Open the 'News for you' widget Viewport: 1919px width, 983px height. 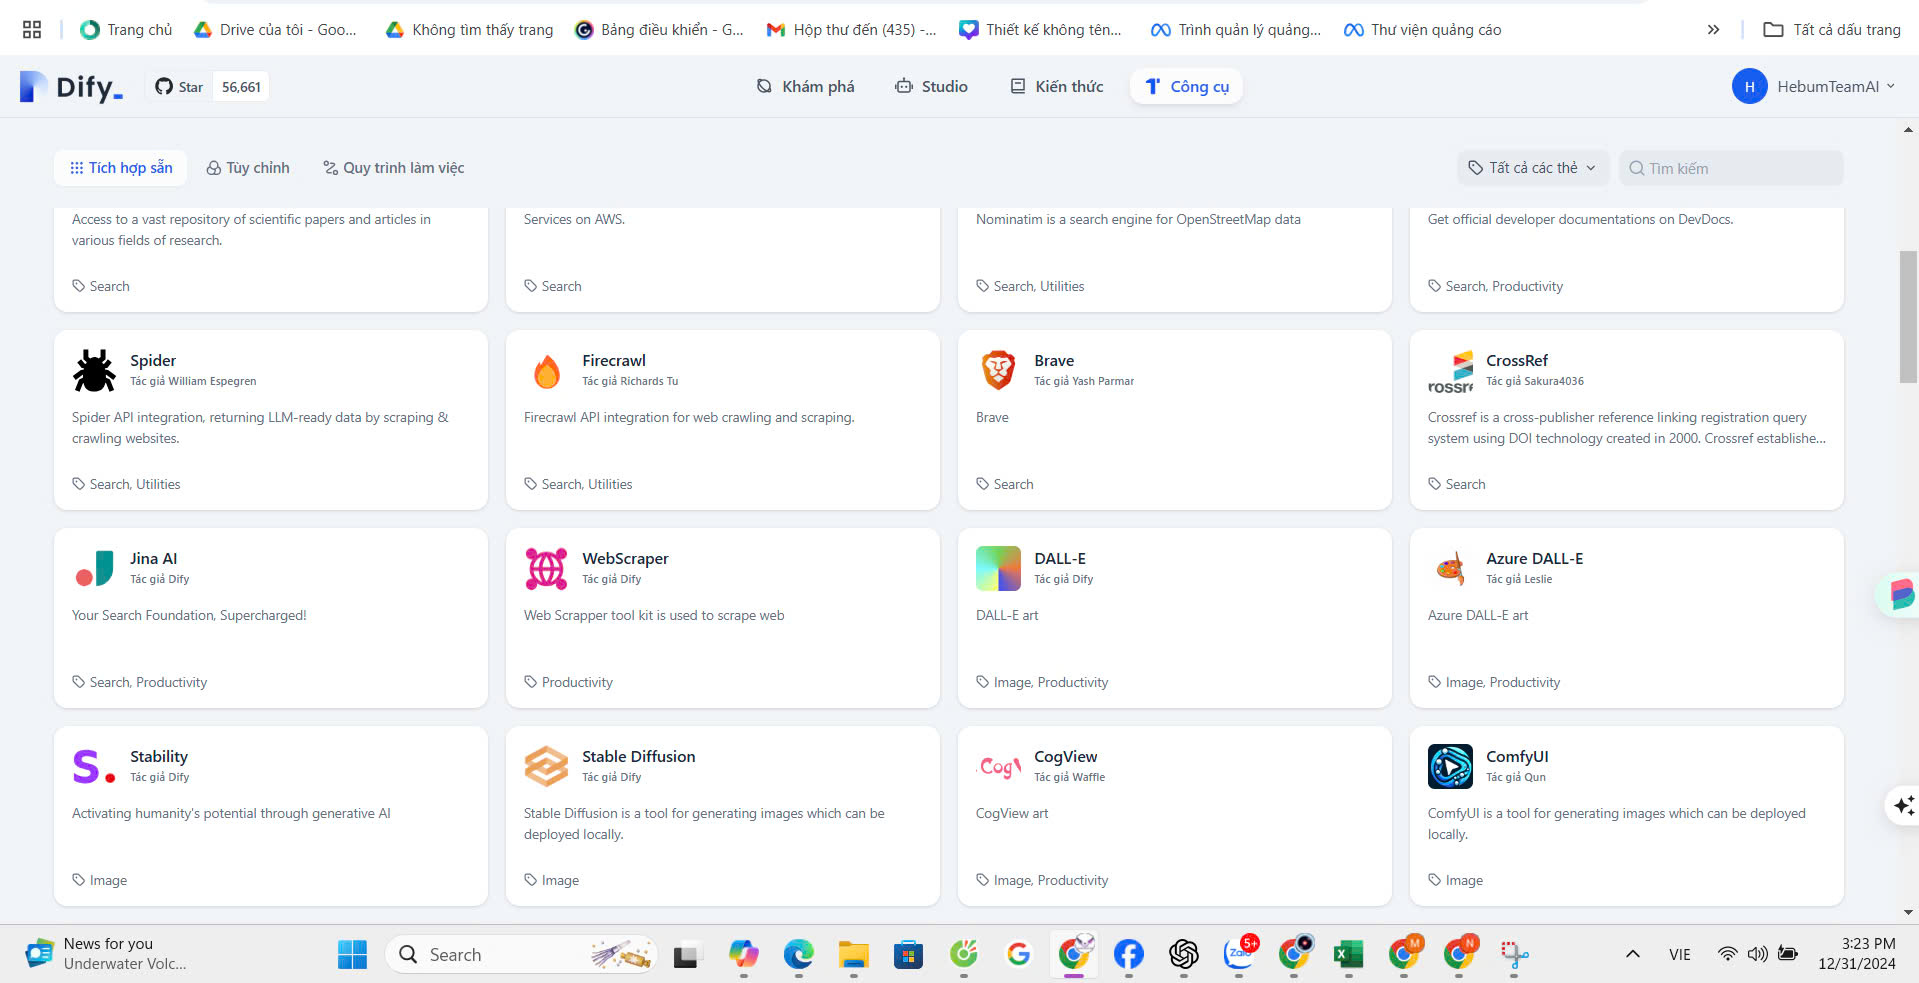106,954
